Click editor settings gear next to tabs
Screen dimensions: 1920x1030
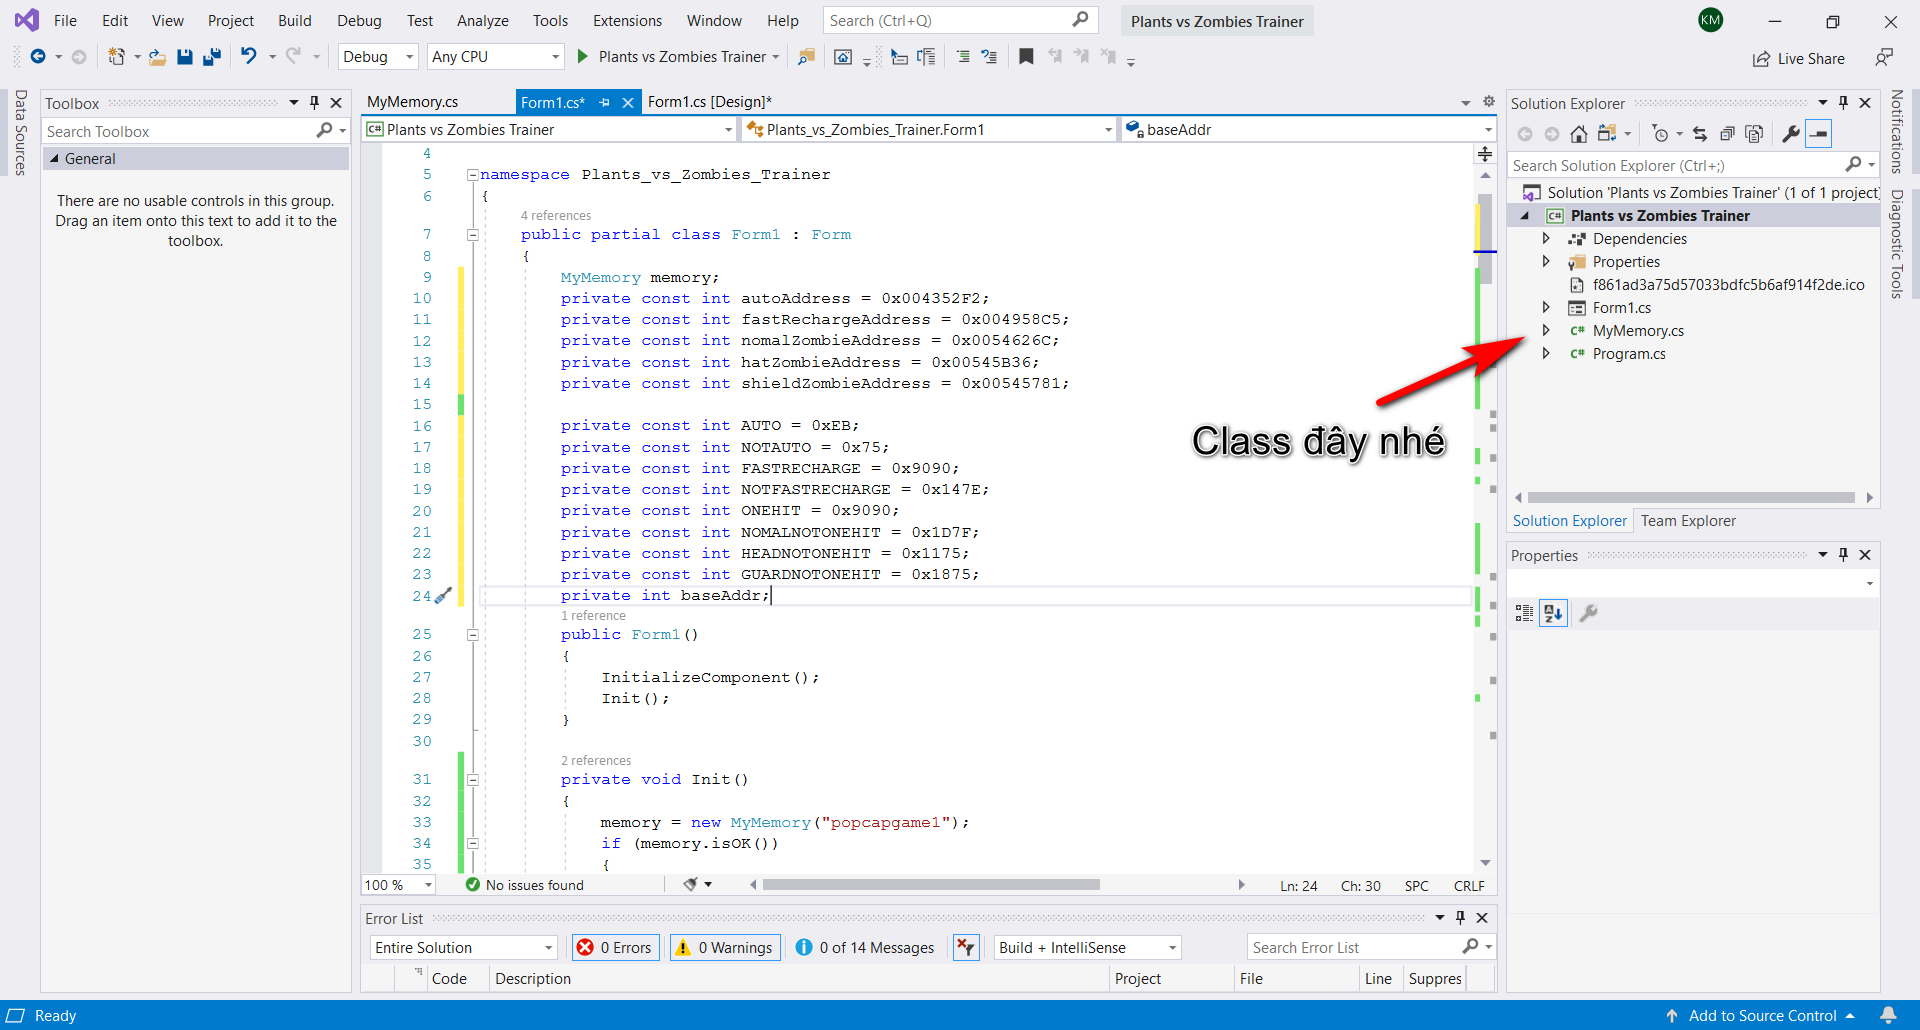[x=1488, y=102]
